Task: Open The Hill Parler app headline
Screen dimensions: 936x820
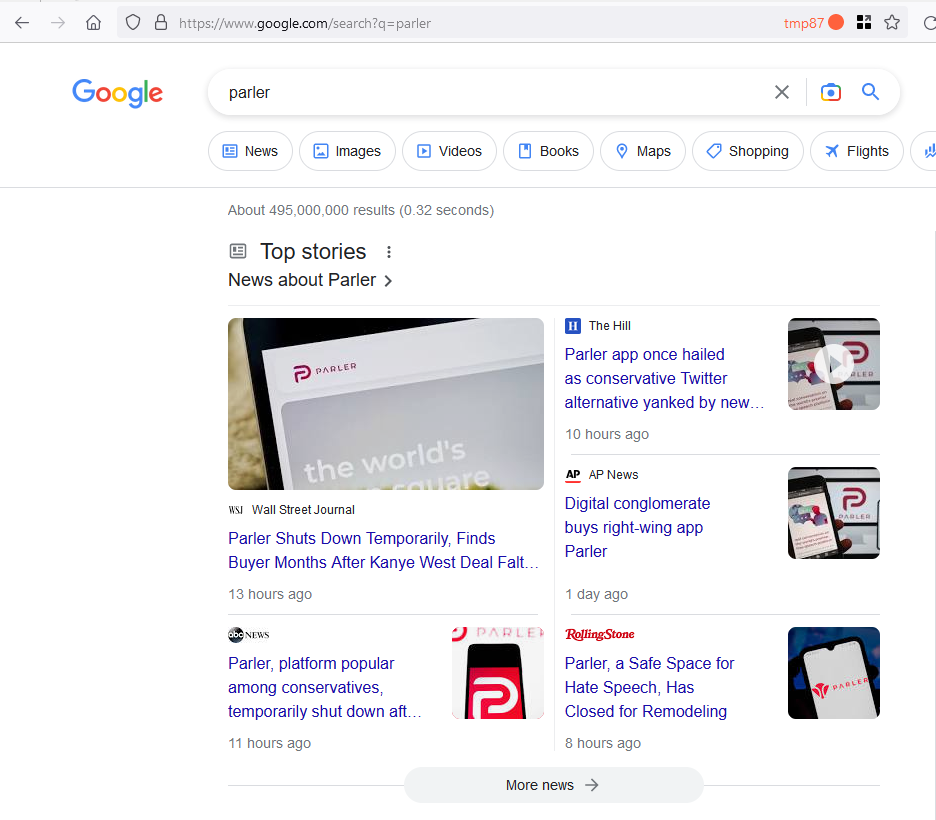Action: pyautogui.click(x=664, y=378)
